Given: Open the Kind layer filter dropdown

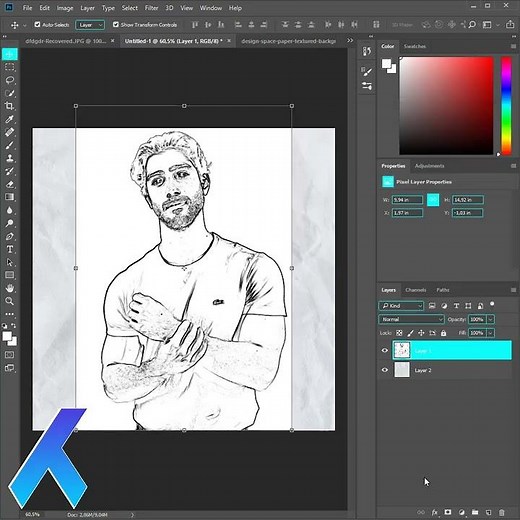Looking at the screenshot, I should (x=401, y=306).
